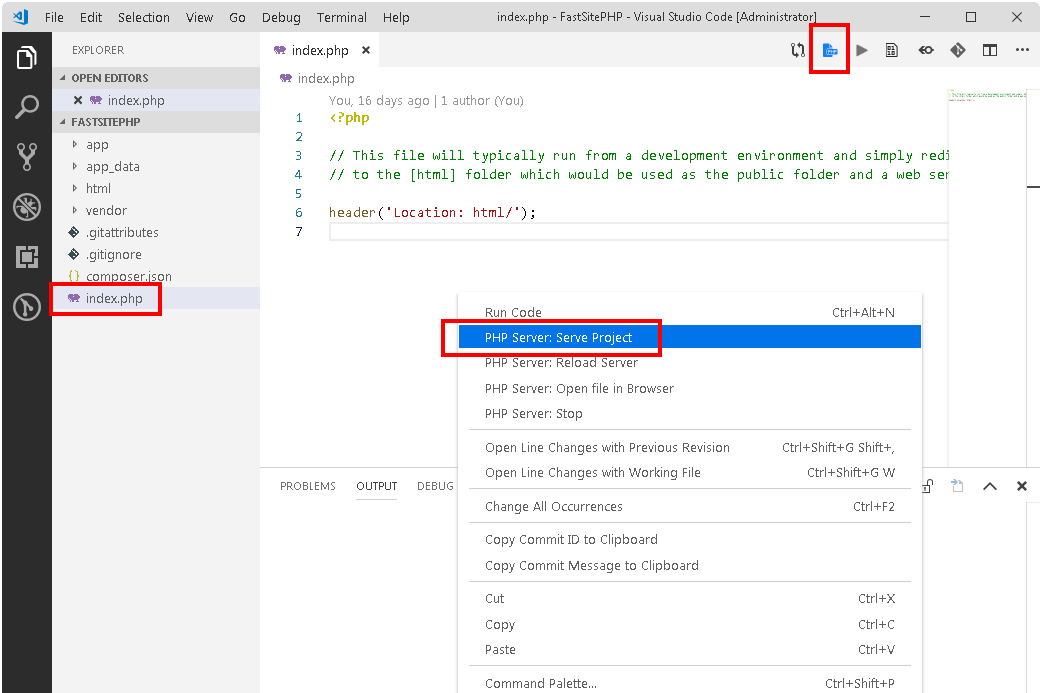Click the GitLens blame annotation text
This screenshot has height=693, width=1041.
(x=426, y=100)
